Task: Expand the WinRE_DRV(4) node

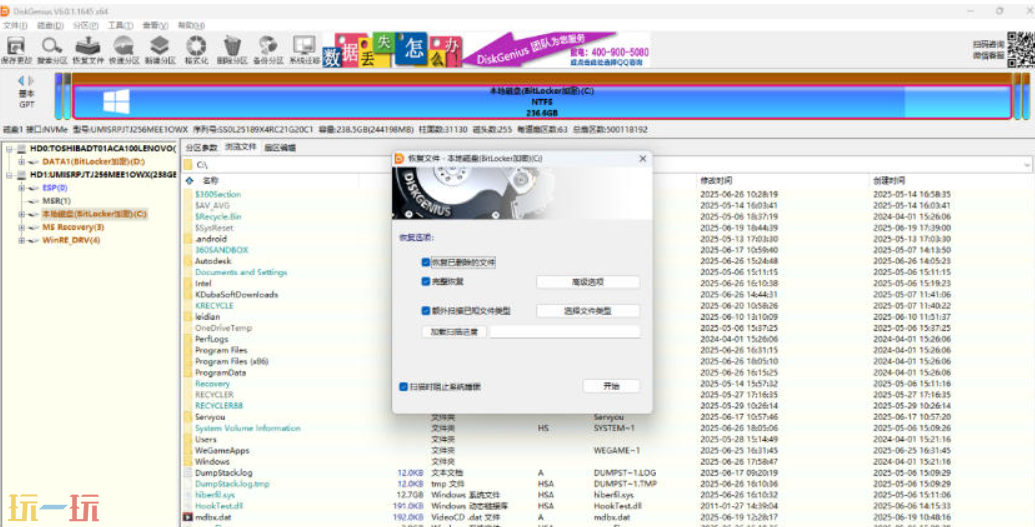Action: pos(21,240)
